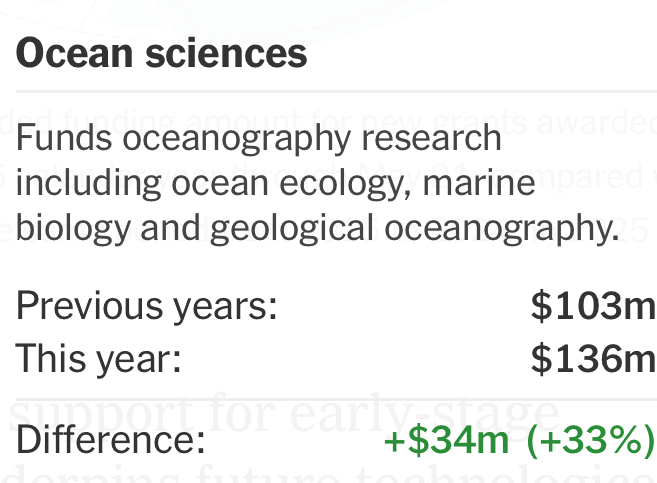The width and height of the screenshot is (657, 483).
Task: Select the 'Difference:' label
Action: [111, 439]
